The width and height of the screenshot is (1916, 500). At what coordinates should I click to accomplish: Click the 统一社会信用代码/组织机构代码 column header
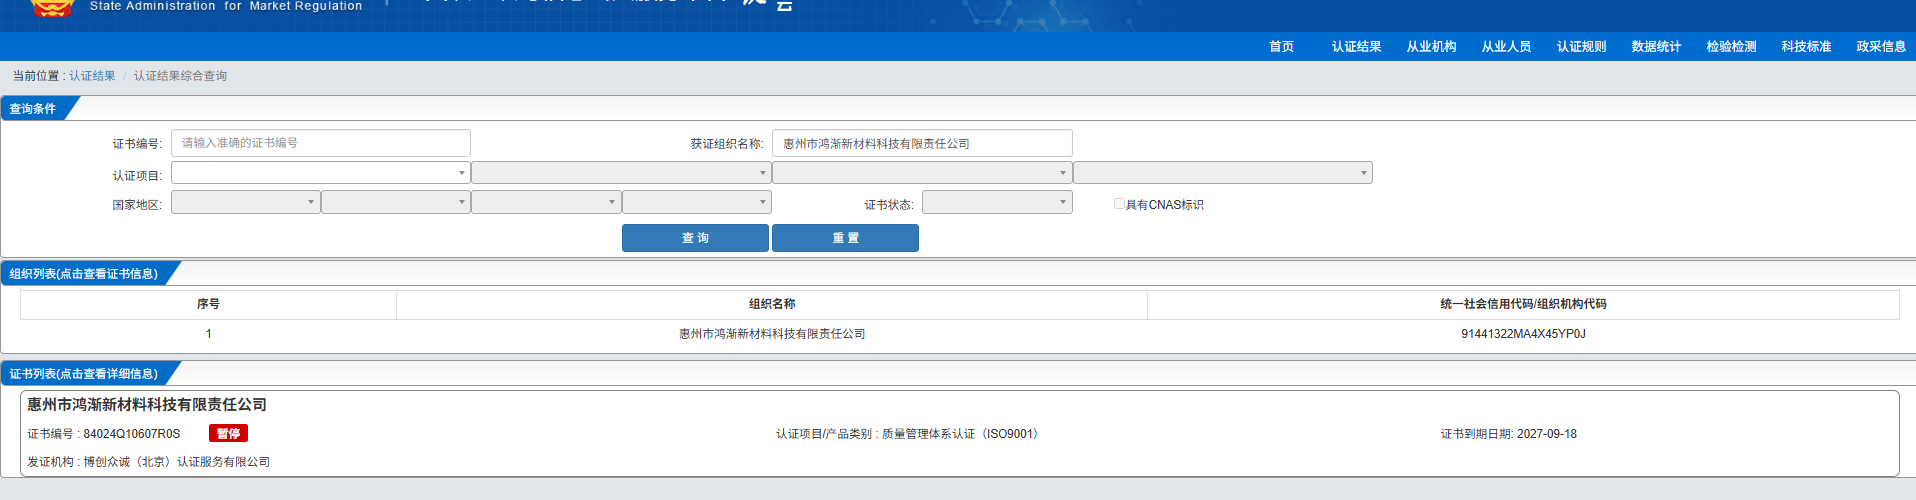coord(1523,304)
